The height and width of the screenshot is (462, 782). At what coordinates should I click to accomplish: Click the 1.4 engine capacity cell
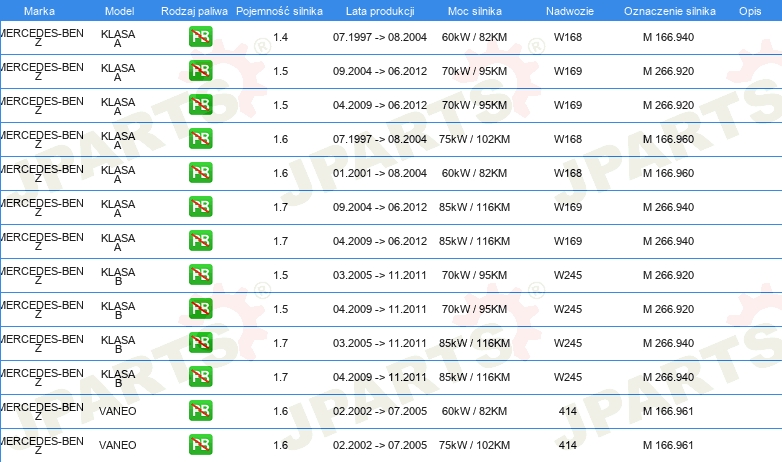click(x=281, y=37)
